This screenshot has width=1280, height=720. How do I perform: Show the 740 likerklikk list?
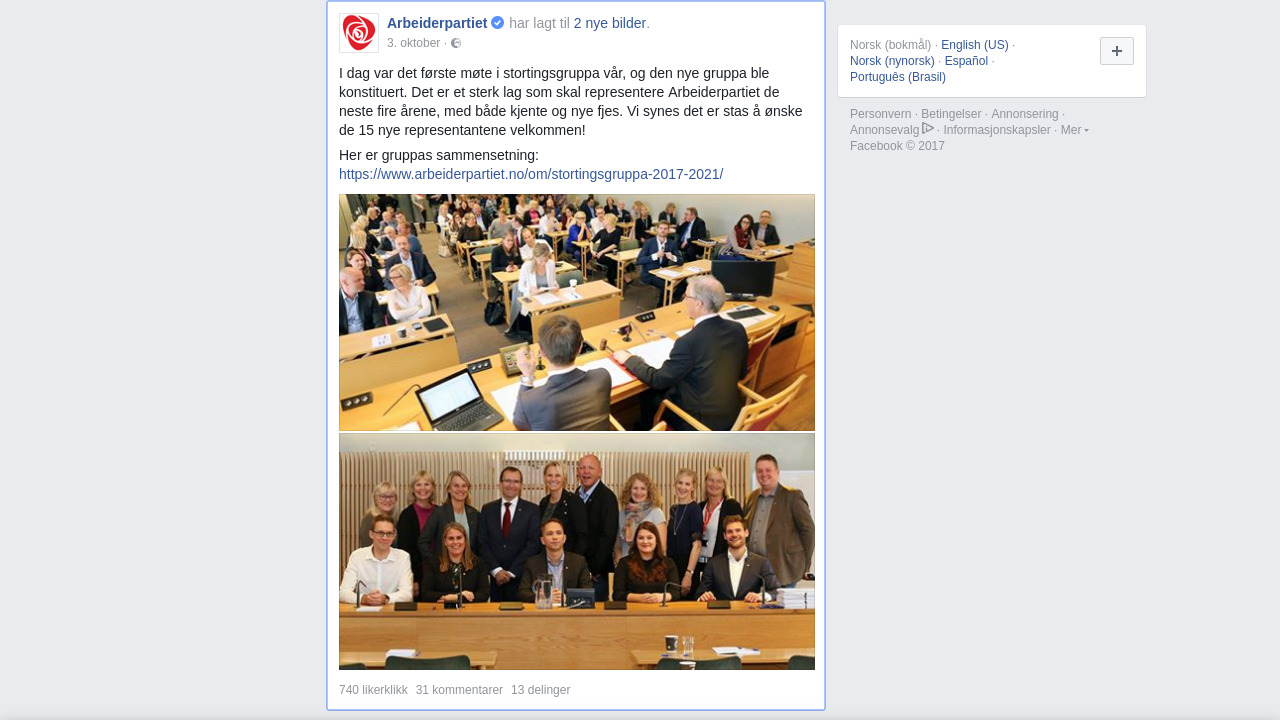[373, 690]
